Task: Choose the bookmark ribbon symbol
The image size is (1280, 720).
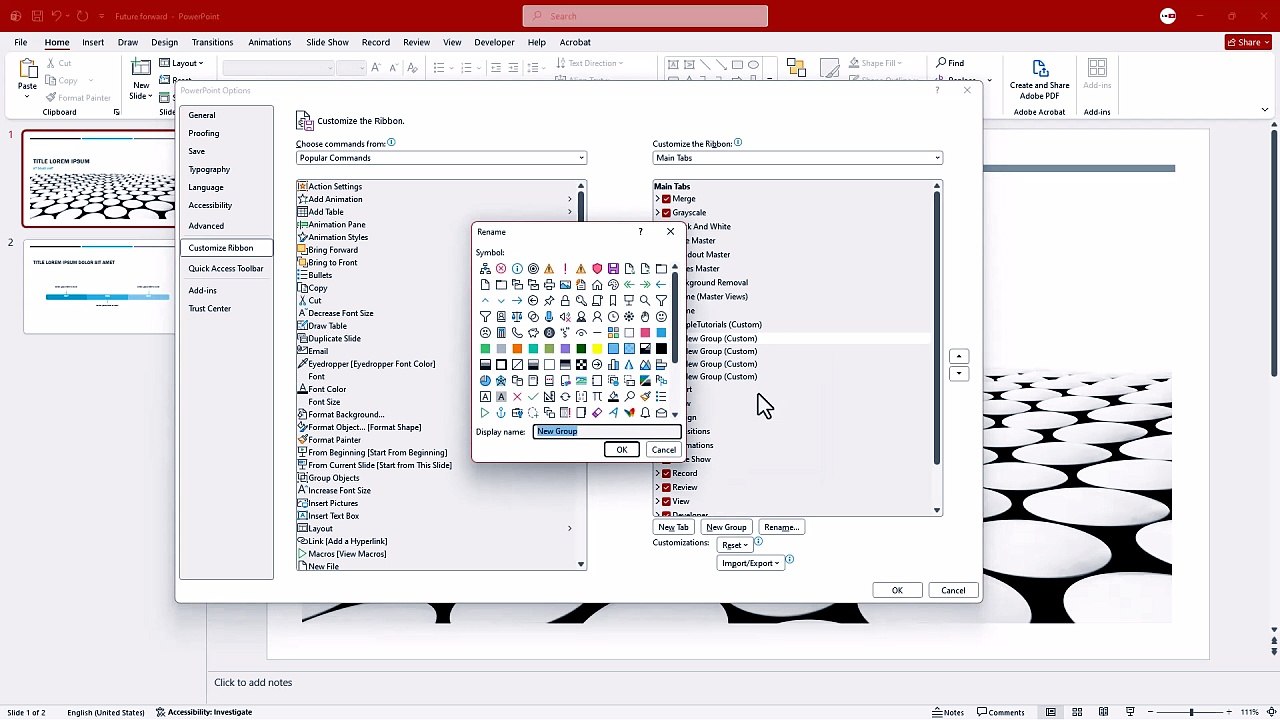Action: (x=613, y=301)
